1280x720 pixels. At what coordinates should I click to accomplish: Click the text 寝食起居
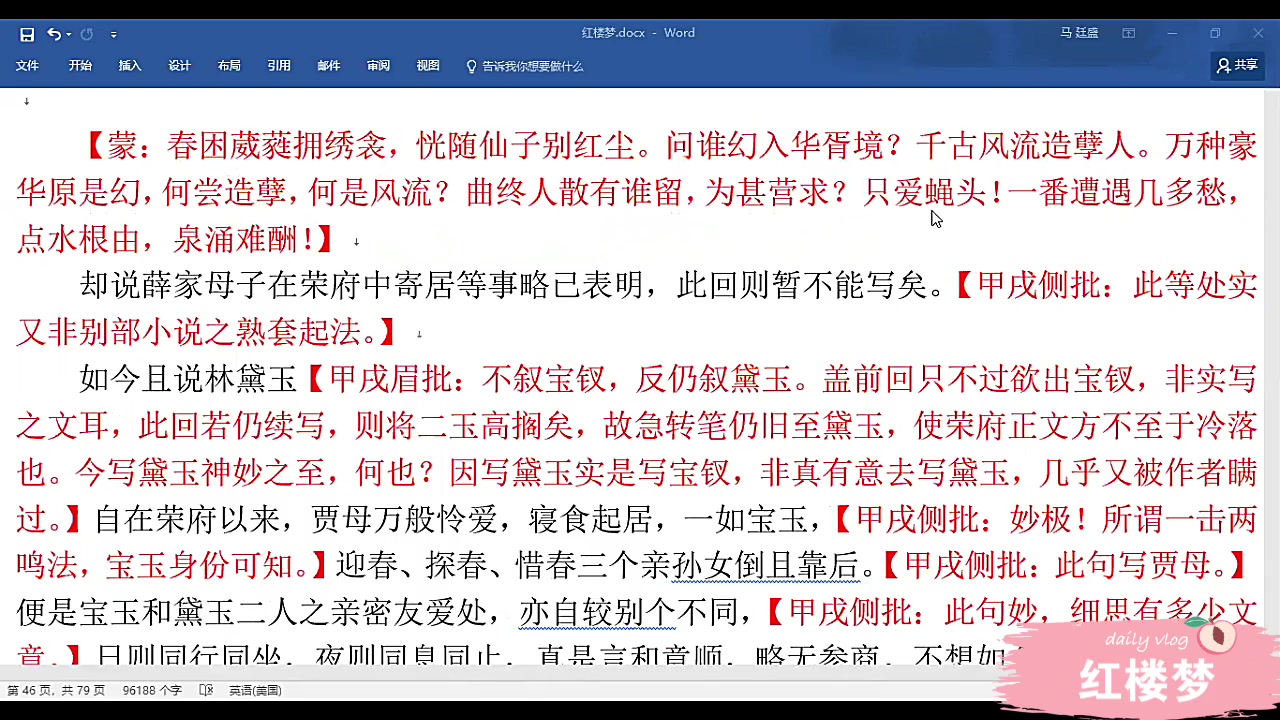pos(590,519)
